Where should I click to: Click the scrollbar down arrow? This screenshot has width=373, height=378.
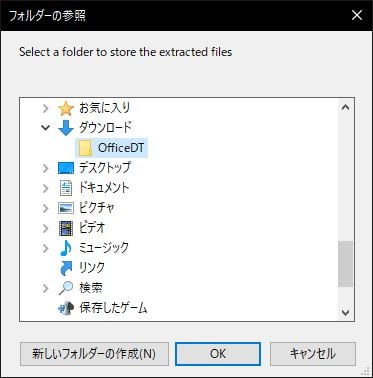346,312
